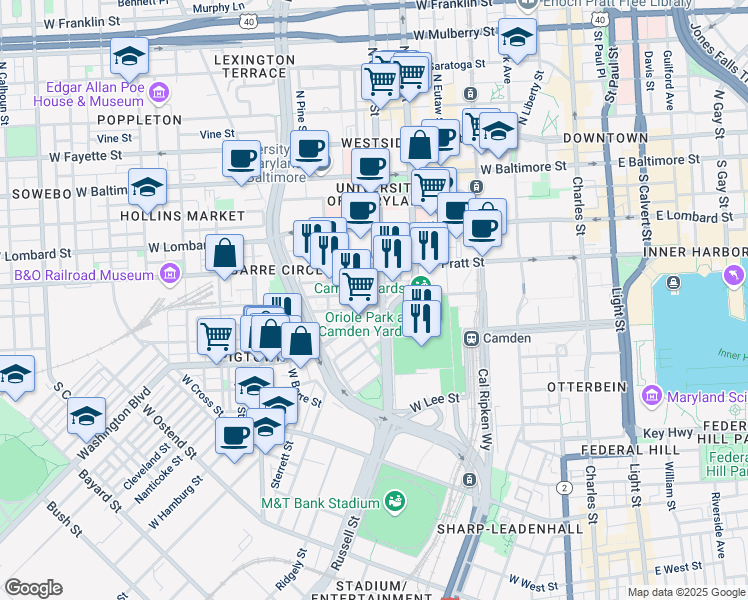The image size is (748, 600).
Task: Select the OTTERBEIN neighborhood label
Action: pyautogui.click(x=587, y=387)
